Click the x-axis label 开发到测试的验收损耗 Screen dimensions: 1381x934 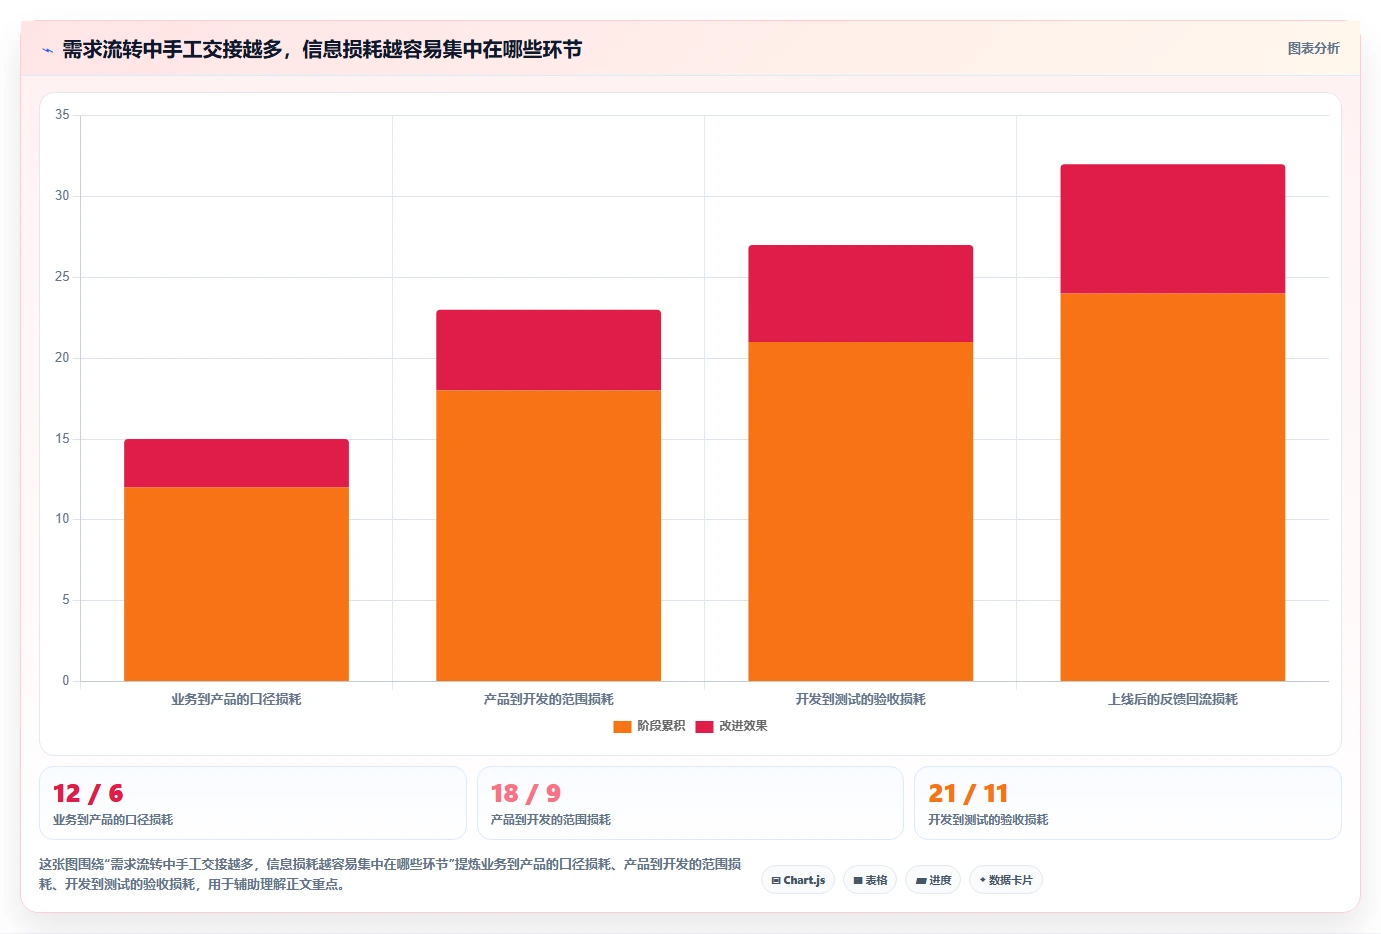pyautogui.click(x=860, y=699)
